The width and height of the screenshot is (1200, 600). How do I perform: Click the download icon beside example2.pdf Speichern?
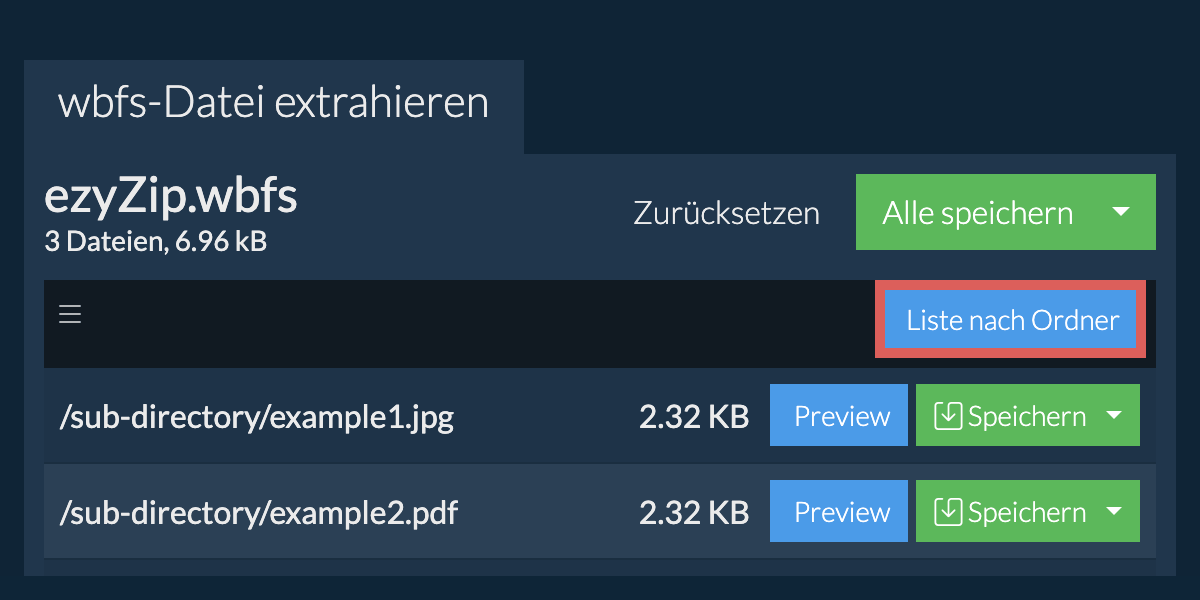[x=948, y=512]
